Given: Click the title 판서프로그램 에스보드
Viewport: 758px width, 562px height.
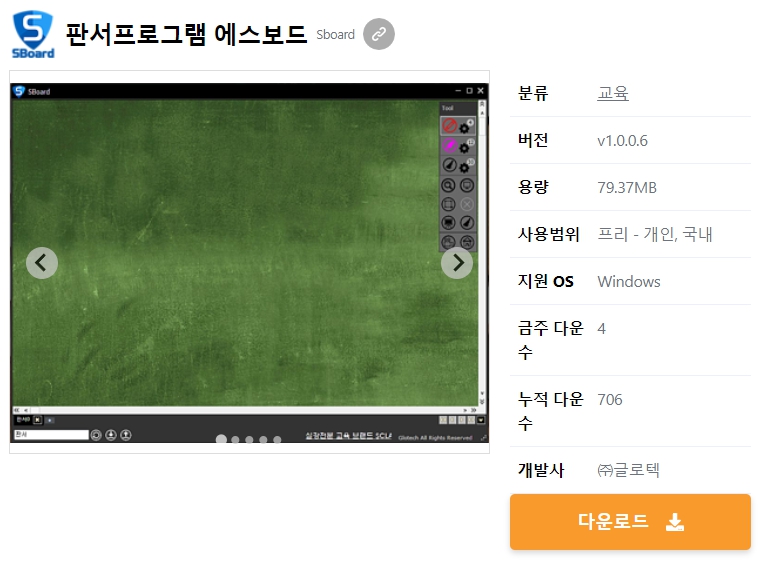Looking at the screenshot, I should 186,34.
